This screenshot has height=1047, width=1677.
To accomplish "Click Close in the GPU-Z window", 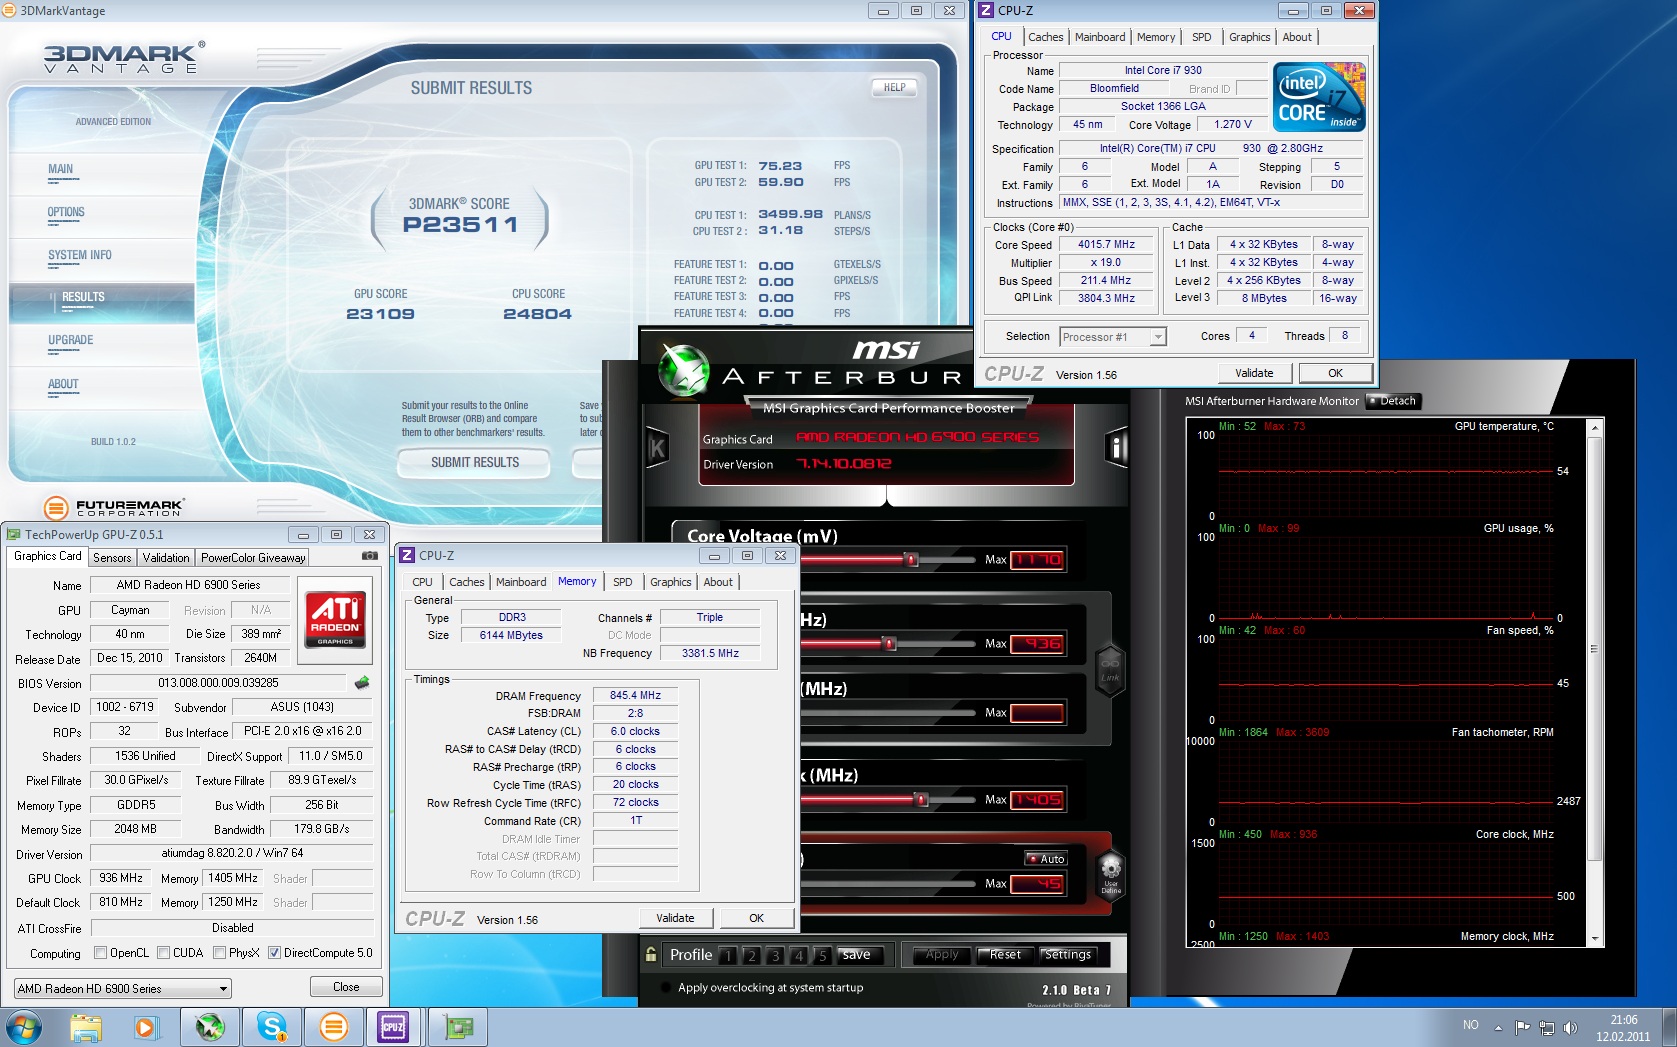I will (x=346, y=987).
